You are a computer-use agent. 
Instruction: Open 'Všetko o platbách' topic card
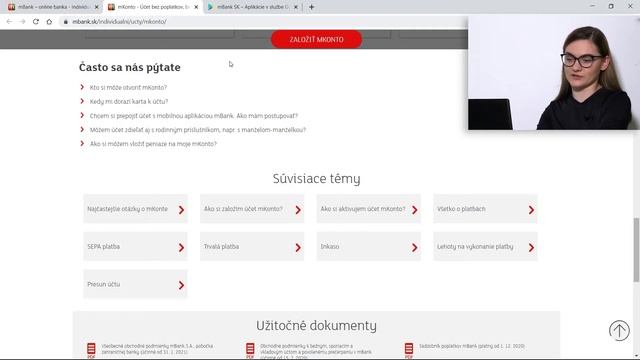[x=485, y=209]
